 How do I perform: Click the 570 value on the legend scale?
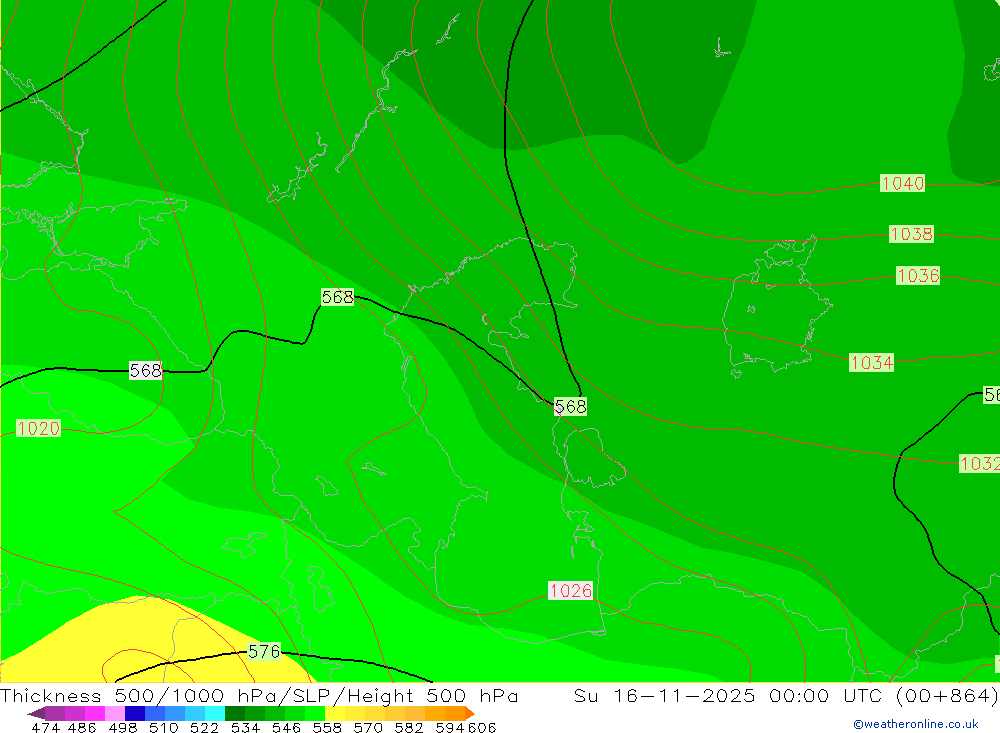pos(368,728)
